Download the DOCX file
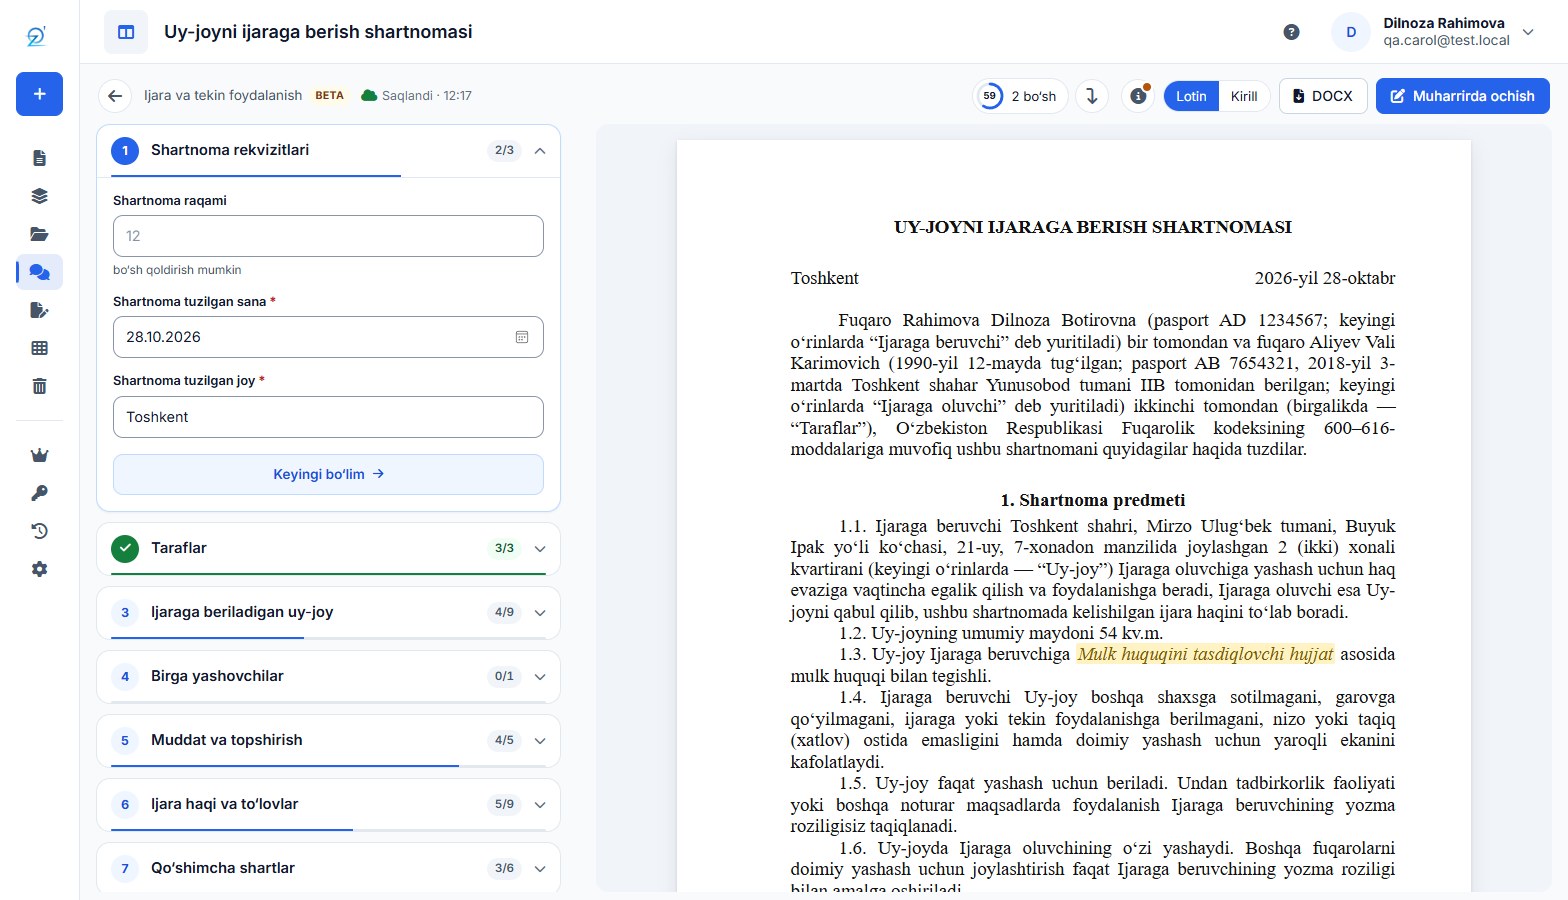The width and height of the screenshot is (1568, 900). (1322, 96)
